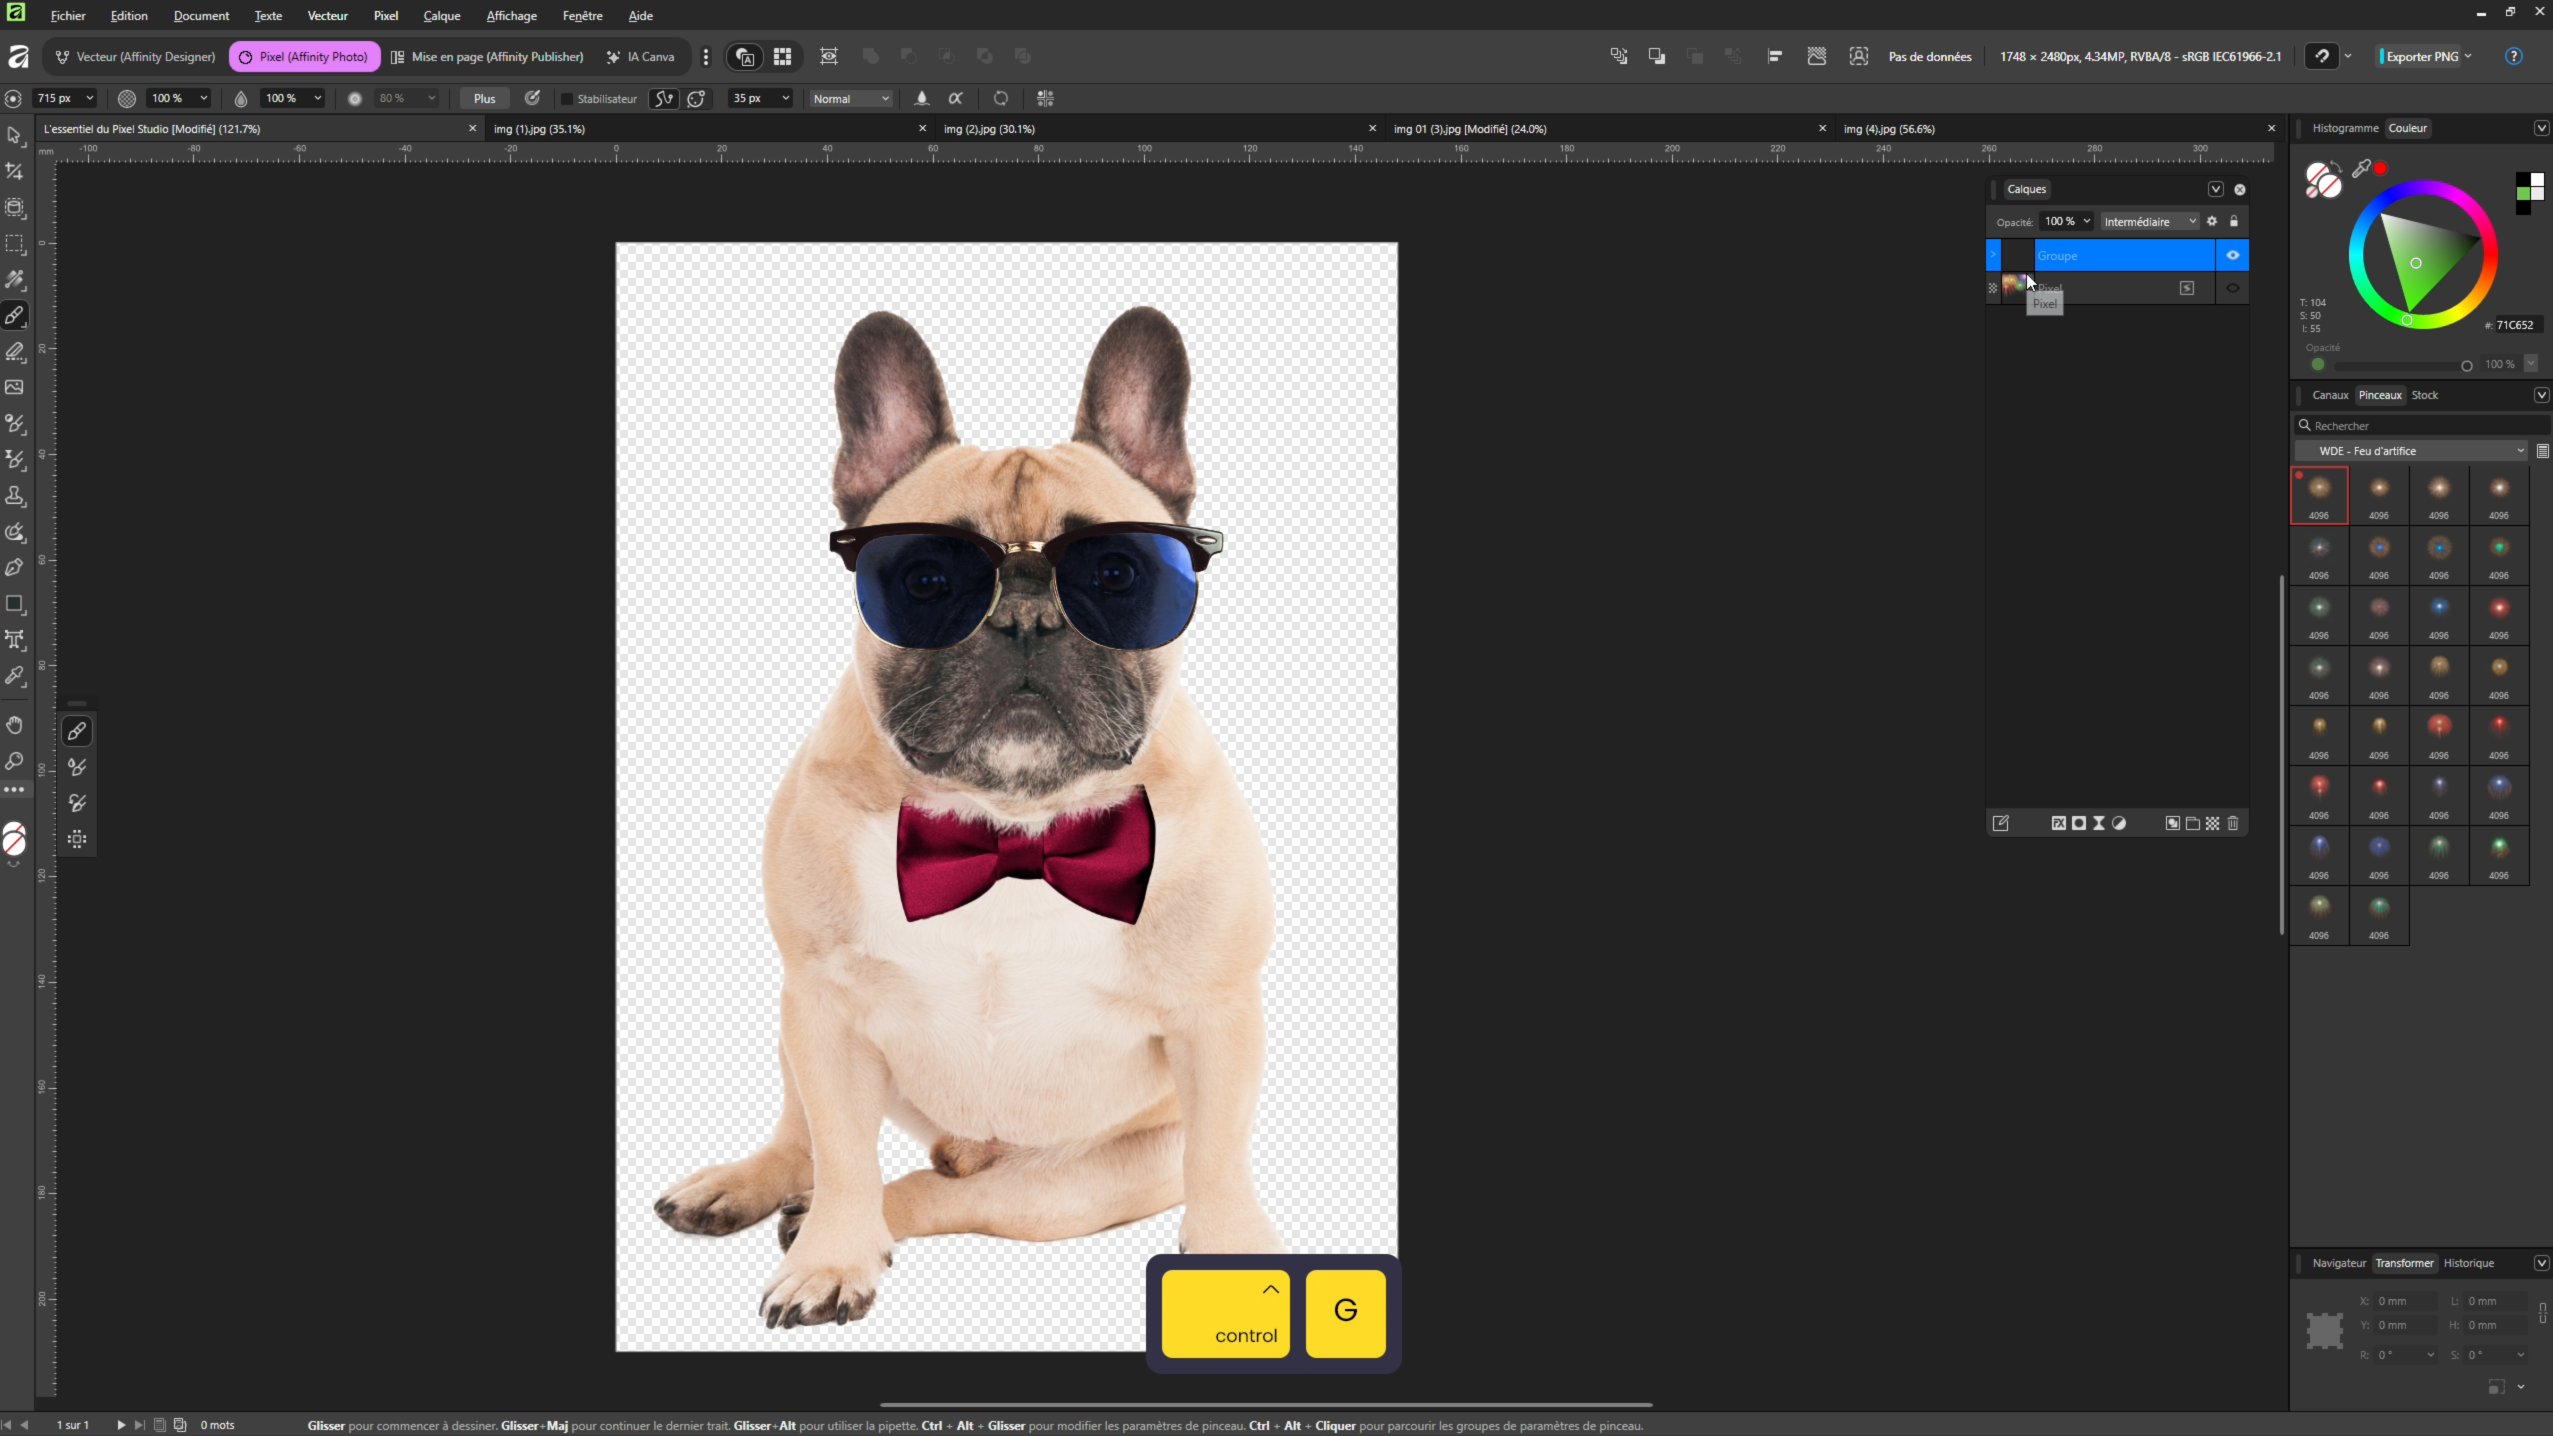This screenshot has width=2553, height=1436.
Task: Click the Exporter PNG button
Action: [2421, 56]
